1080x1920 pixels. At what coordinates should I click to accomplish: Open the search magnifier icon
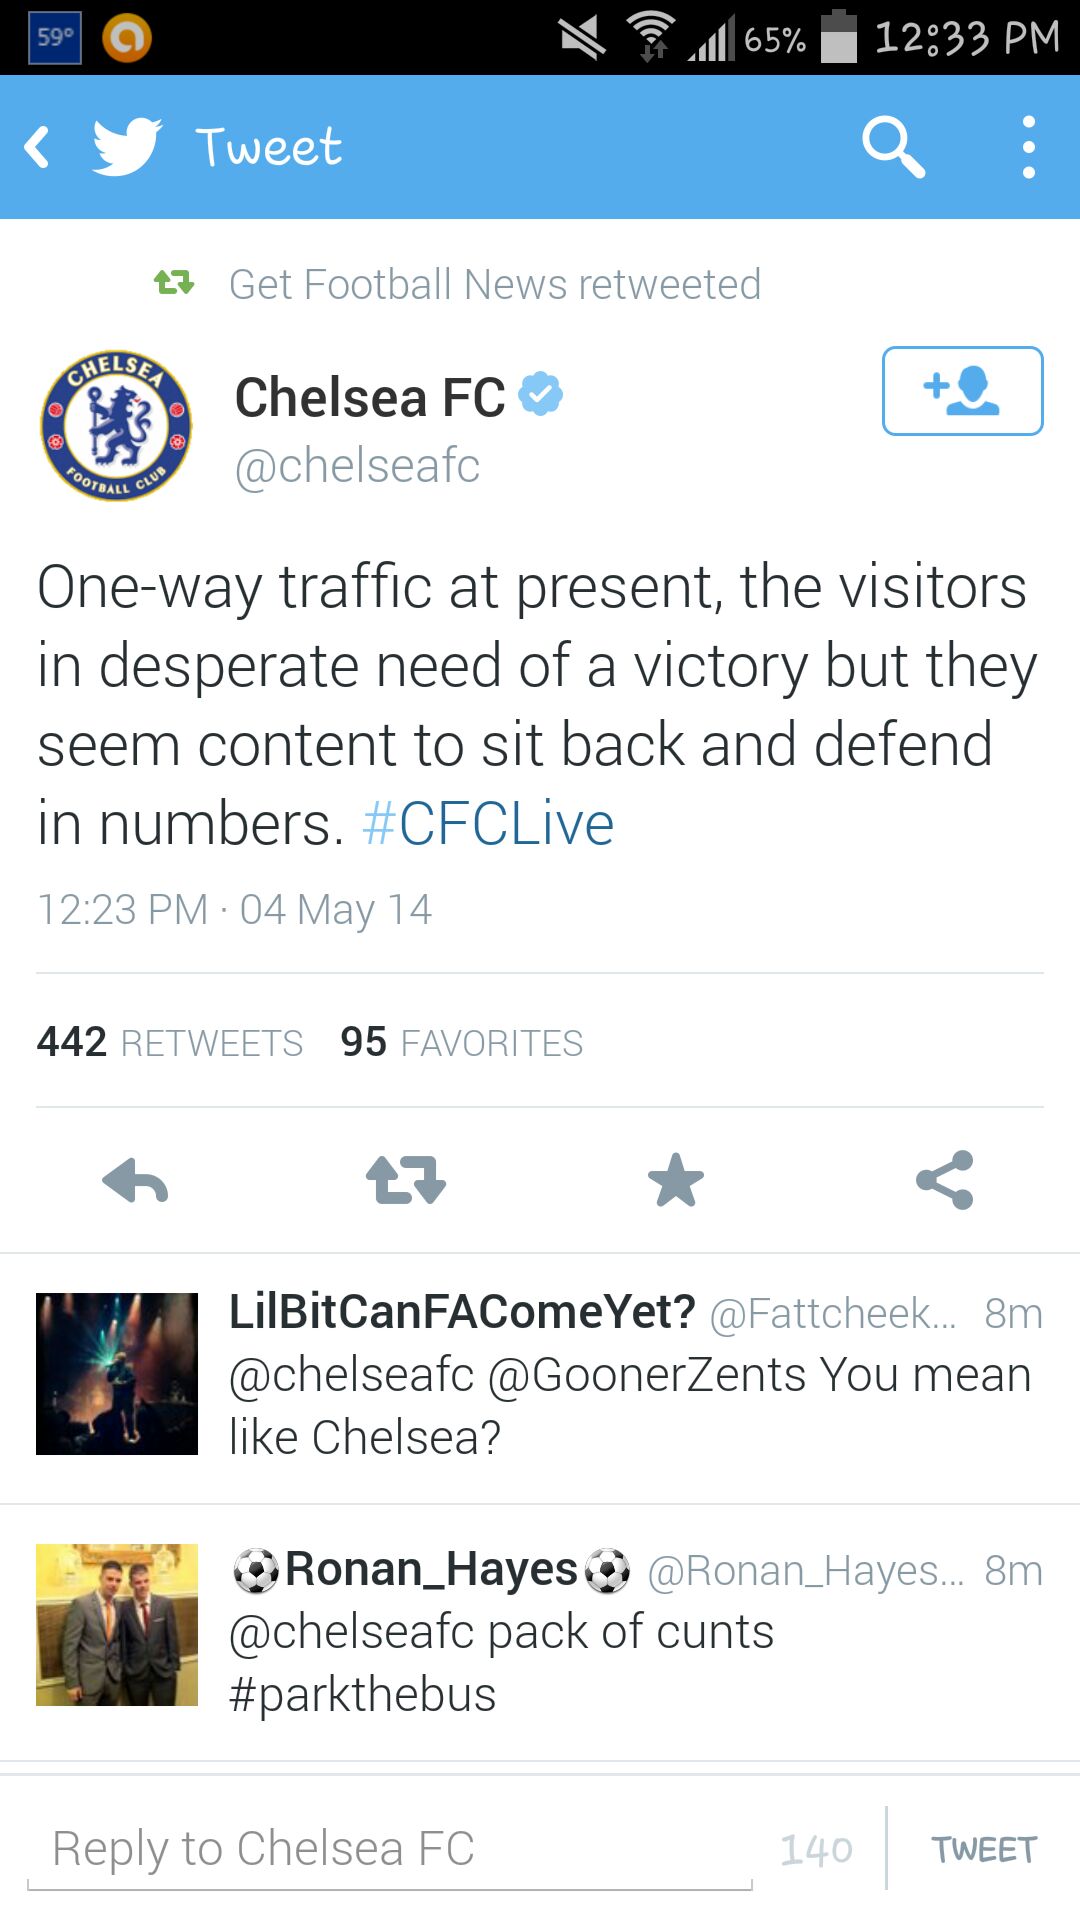point(893,147)
